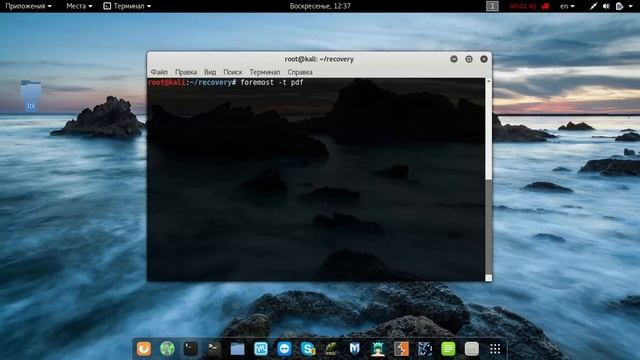
Task: Open the Files folder icon in dock
Action: click(x=237, y=349)
